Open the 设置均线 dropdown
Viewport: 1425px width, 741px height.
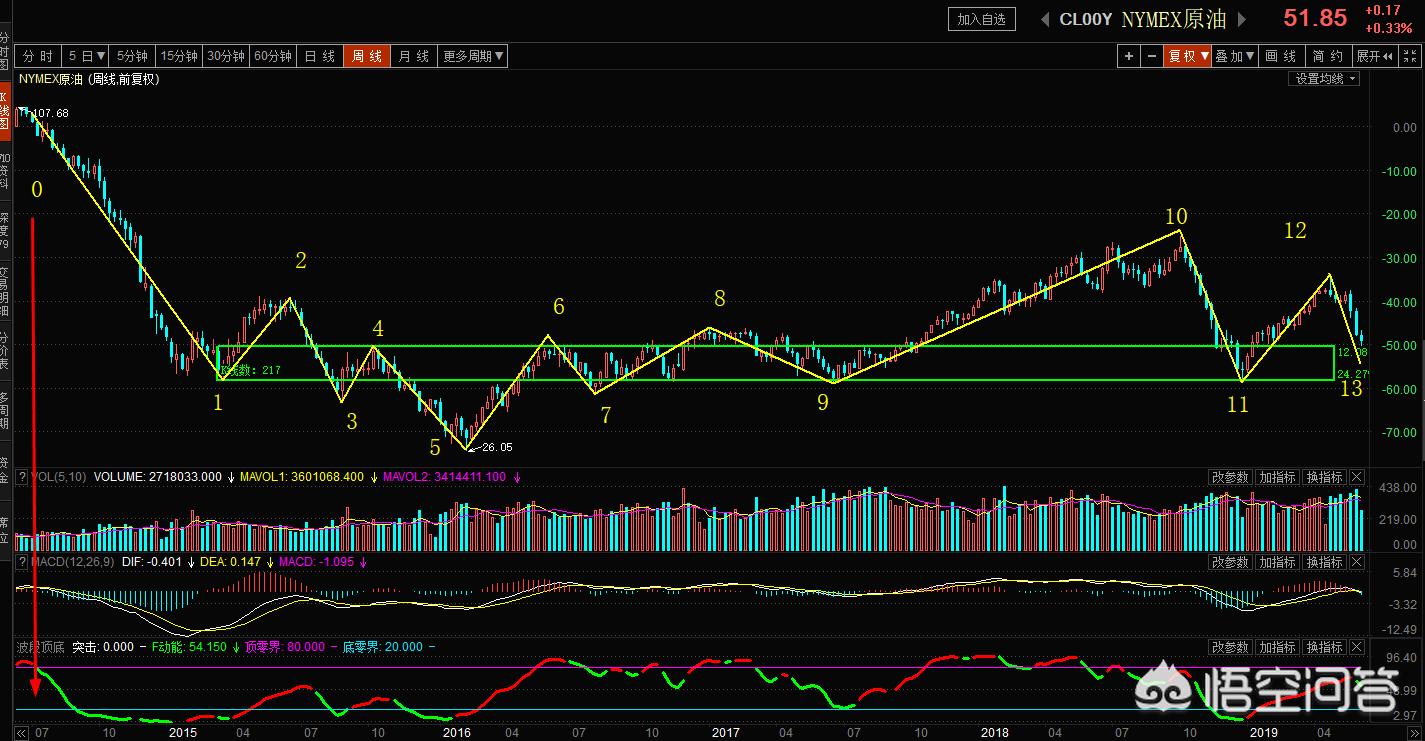click(1325, 79)
